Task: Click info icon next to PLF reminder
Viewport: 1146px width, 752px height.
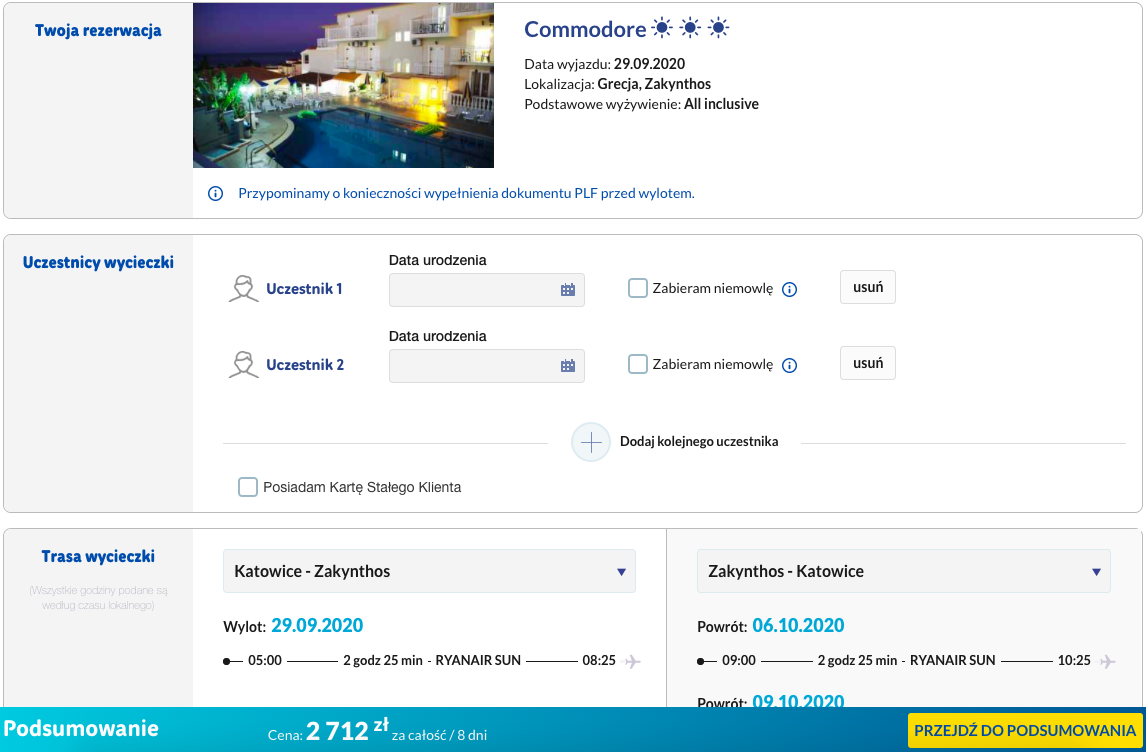Action: click(215, 194)
